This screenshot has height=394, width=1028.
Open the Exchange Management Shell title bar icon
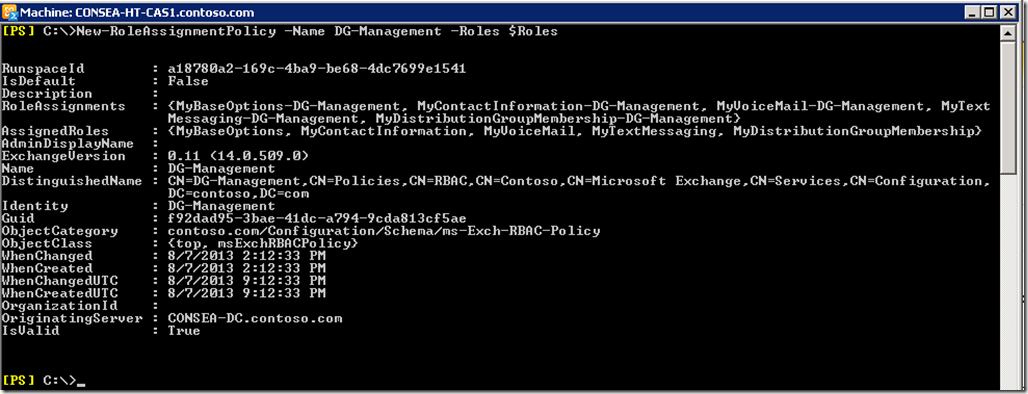10,12
